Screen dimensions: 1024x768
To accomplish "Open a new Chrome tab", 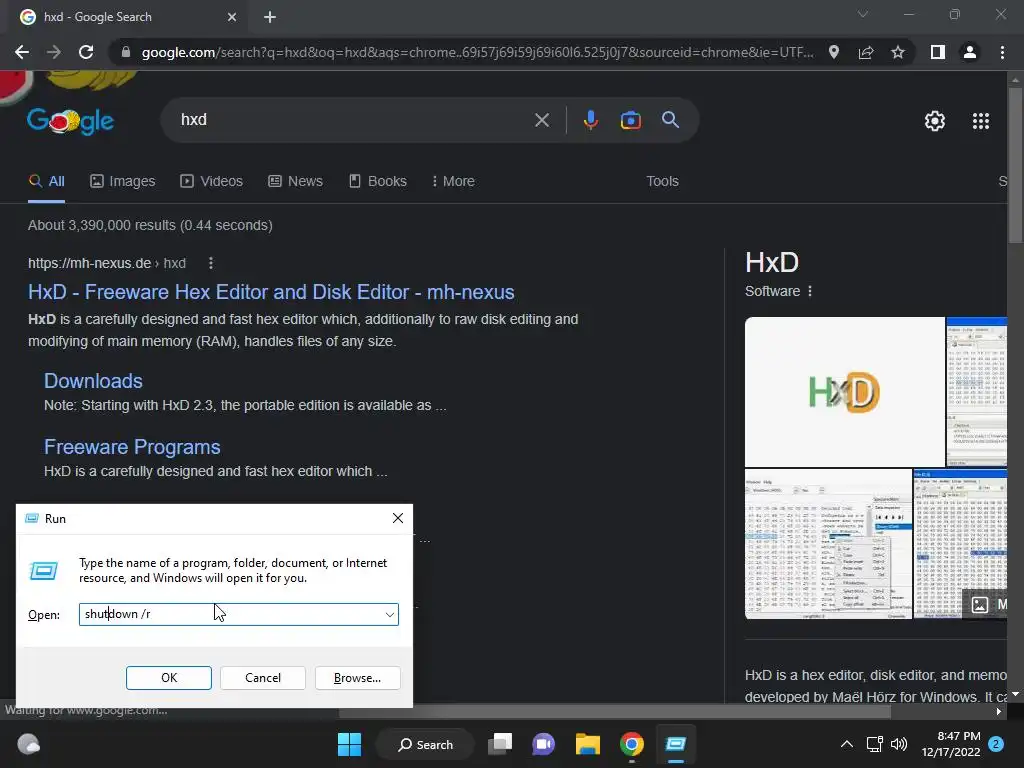I will pos(270,17).
